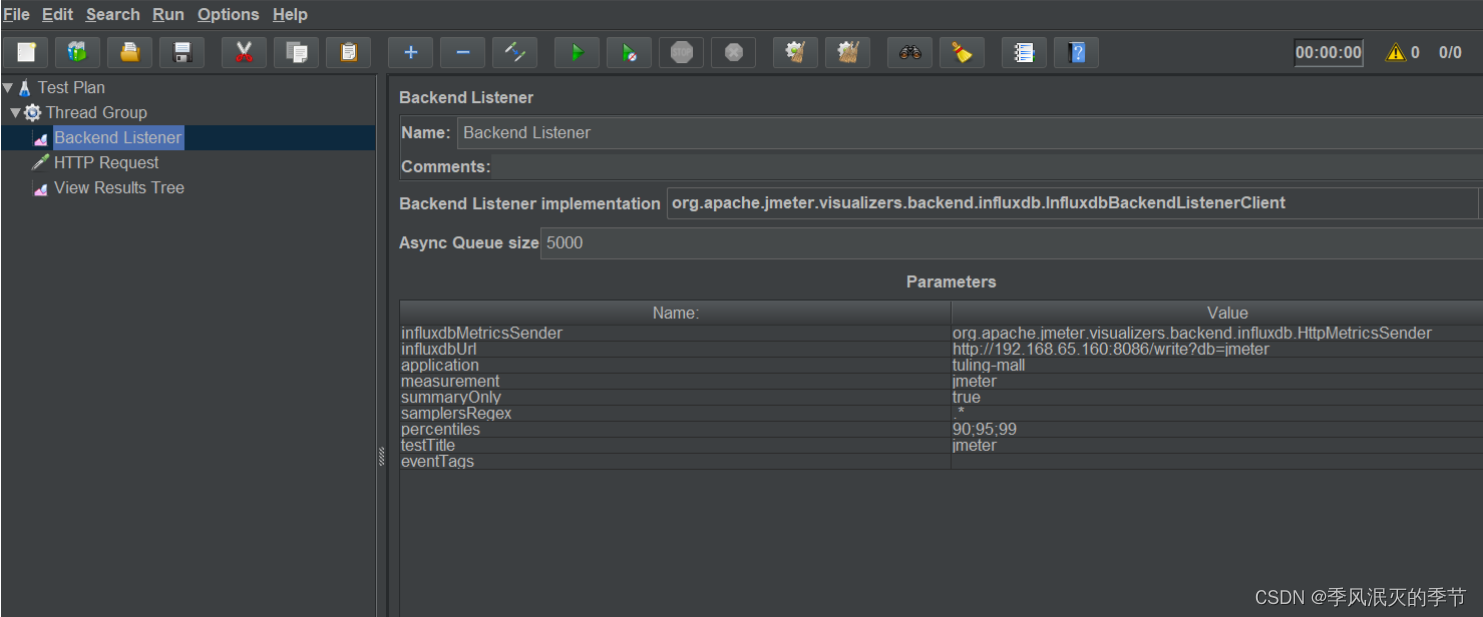
Task: Click the Copy icon in toolbar
Action: [296, 52]
